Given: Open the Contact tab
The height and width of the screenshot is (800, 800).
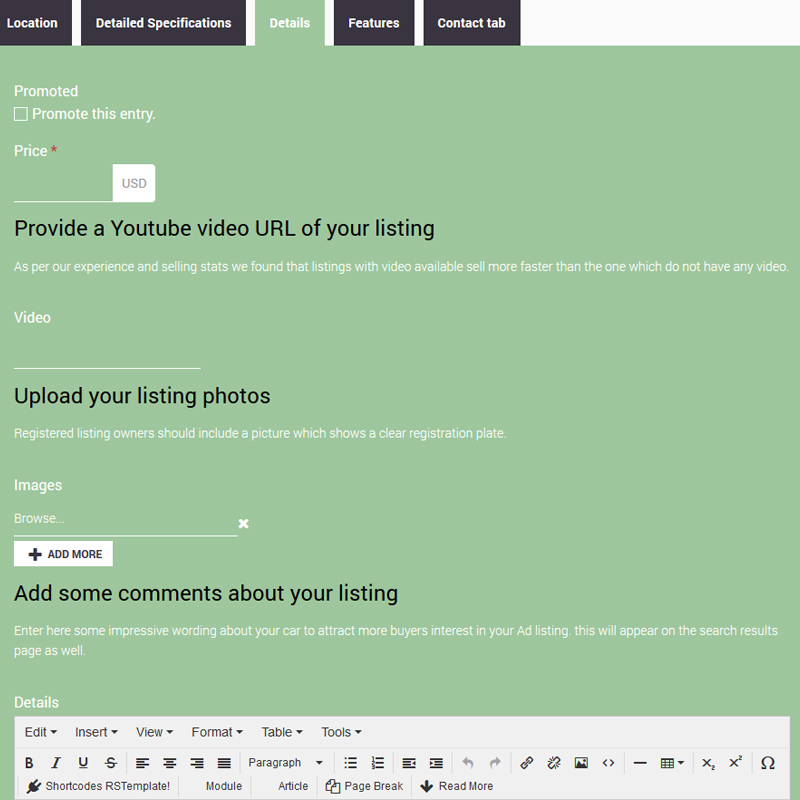Looking at the screenshot, I should (471, 23).
